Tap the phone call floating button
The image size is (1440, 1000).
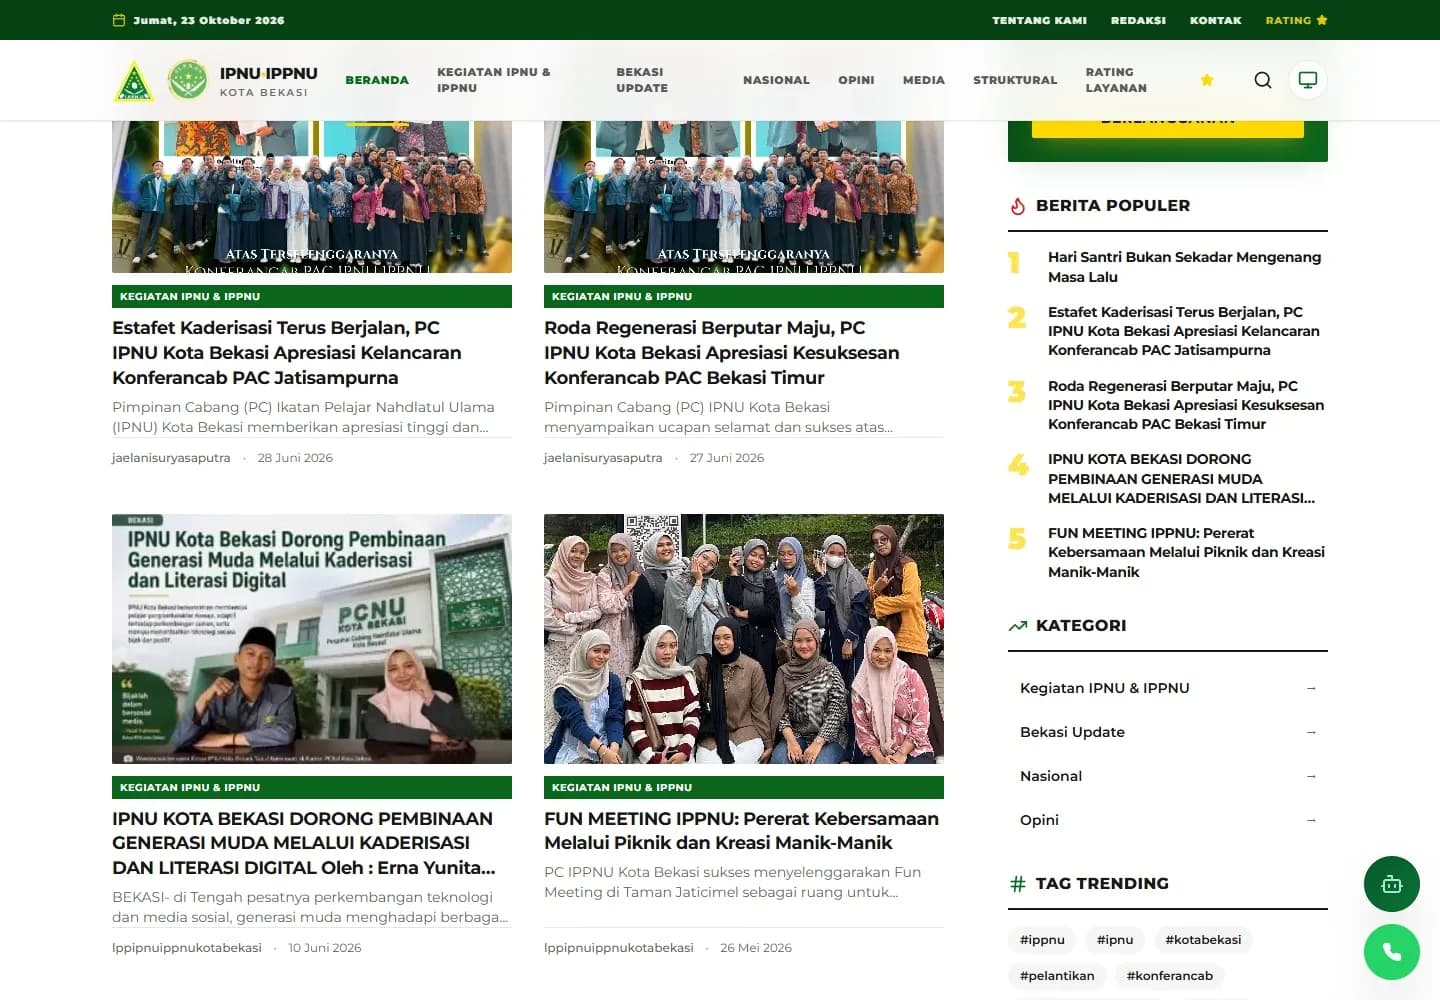tap(1392, 952)
